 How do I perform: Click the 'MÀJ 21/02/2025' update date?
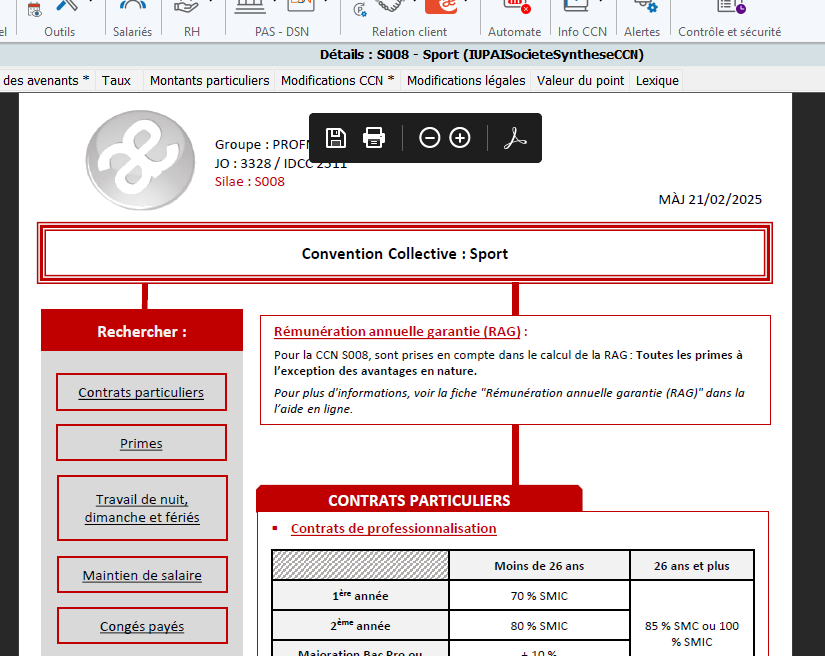[x=710, y=199]
